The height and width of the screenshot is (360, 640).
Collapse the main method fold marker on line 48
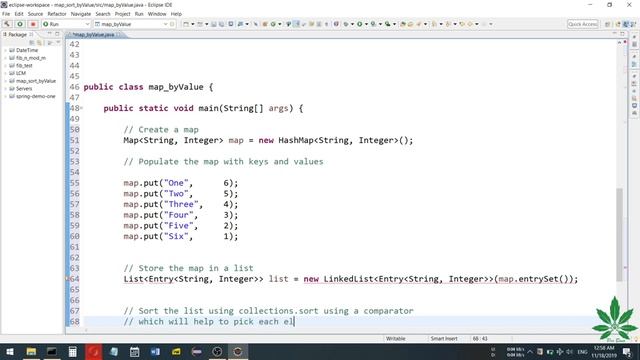82,108
